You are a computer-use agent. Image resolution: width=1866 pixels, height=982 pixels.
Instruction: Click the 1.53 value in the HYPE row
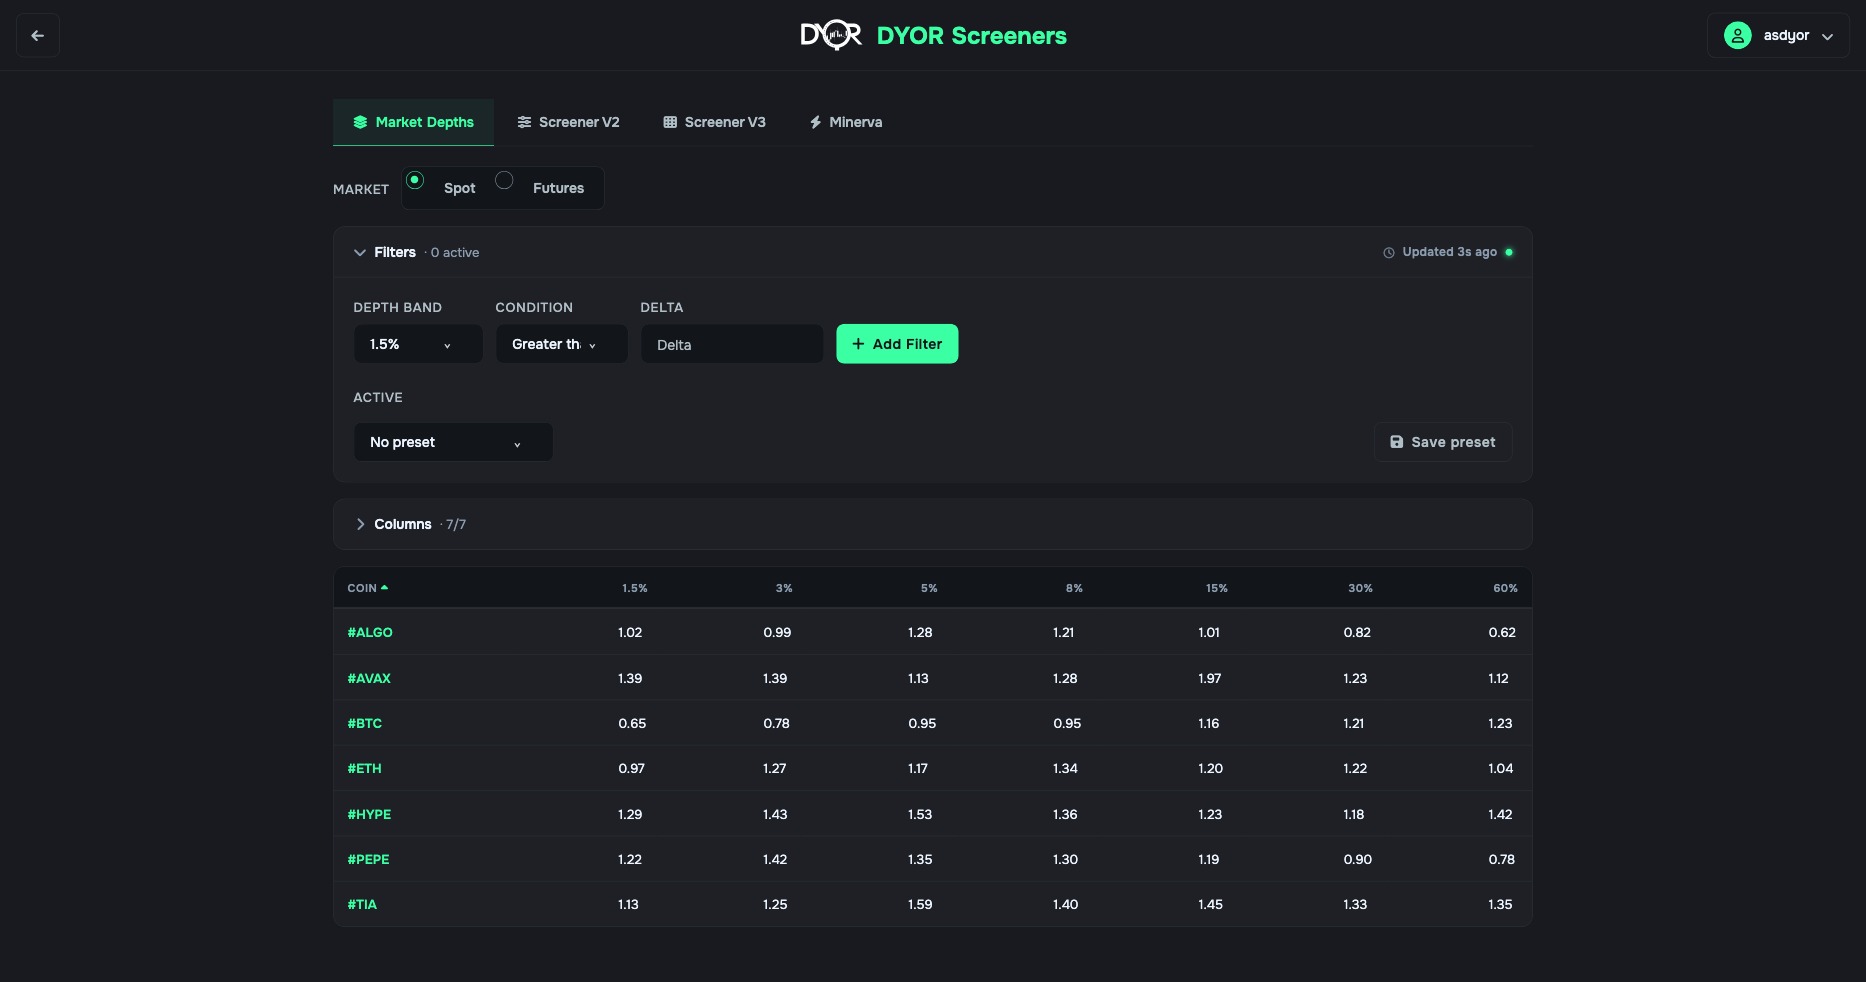[920, 814]
